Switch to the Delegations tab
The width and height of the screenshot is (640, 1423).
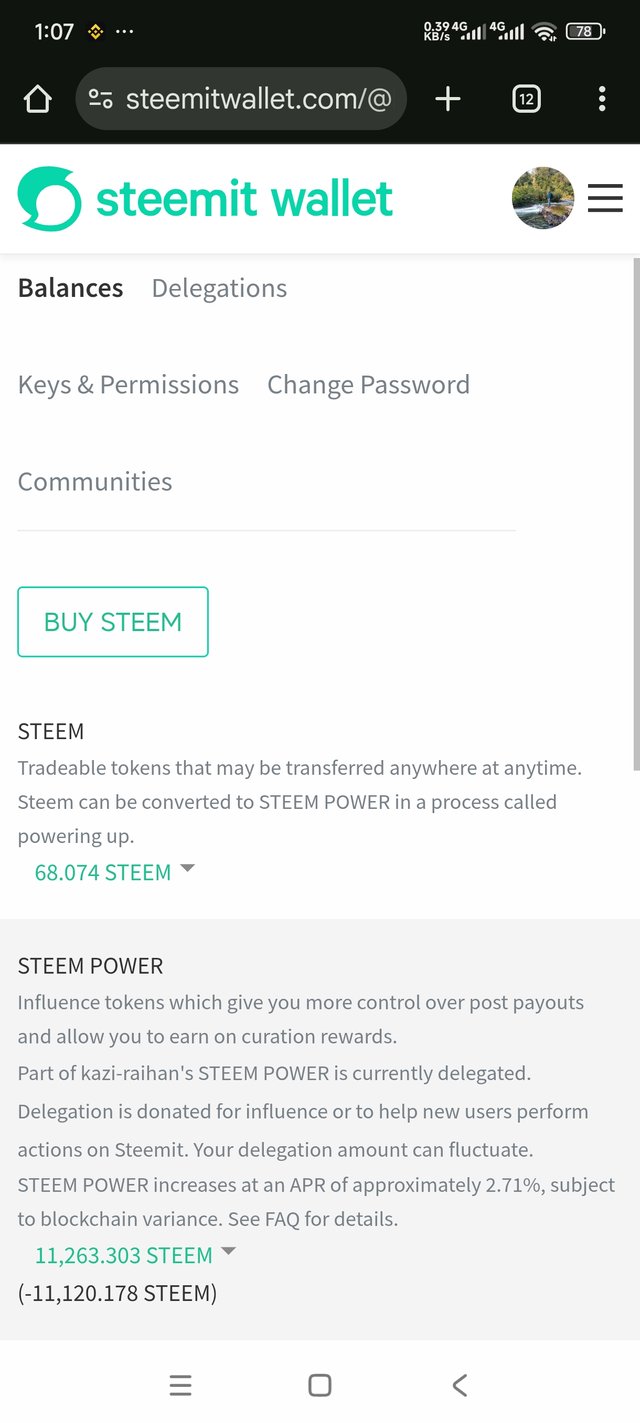(219, 288)
